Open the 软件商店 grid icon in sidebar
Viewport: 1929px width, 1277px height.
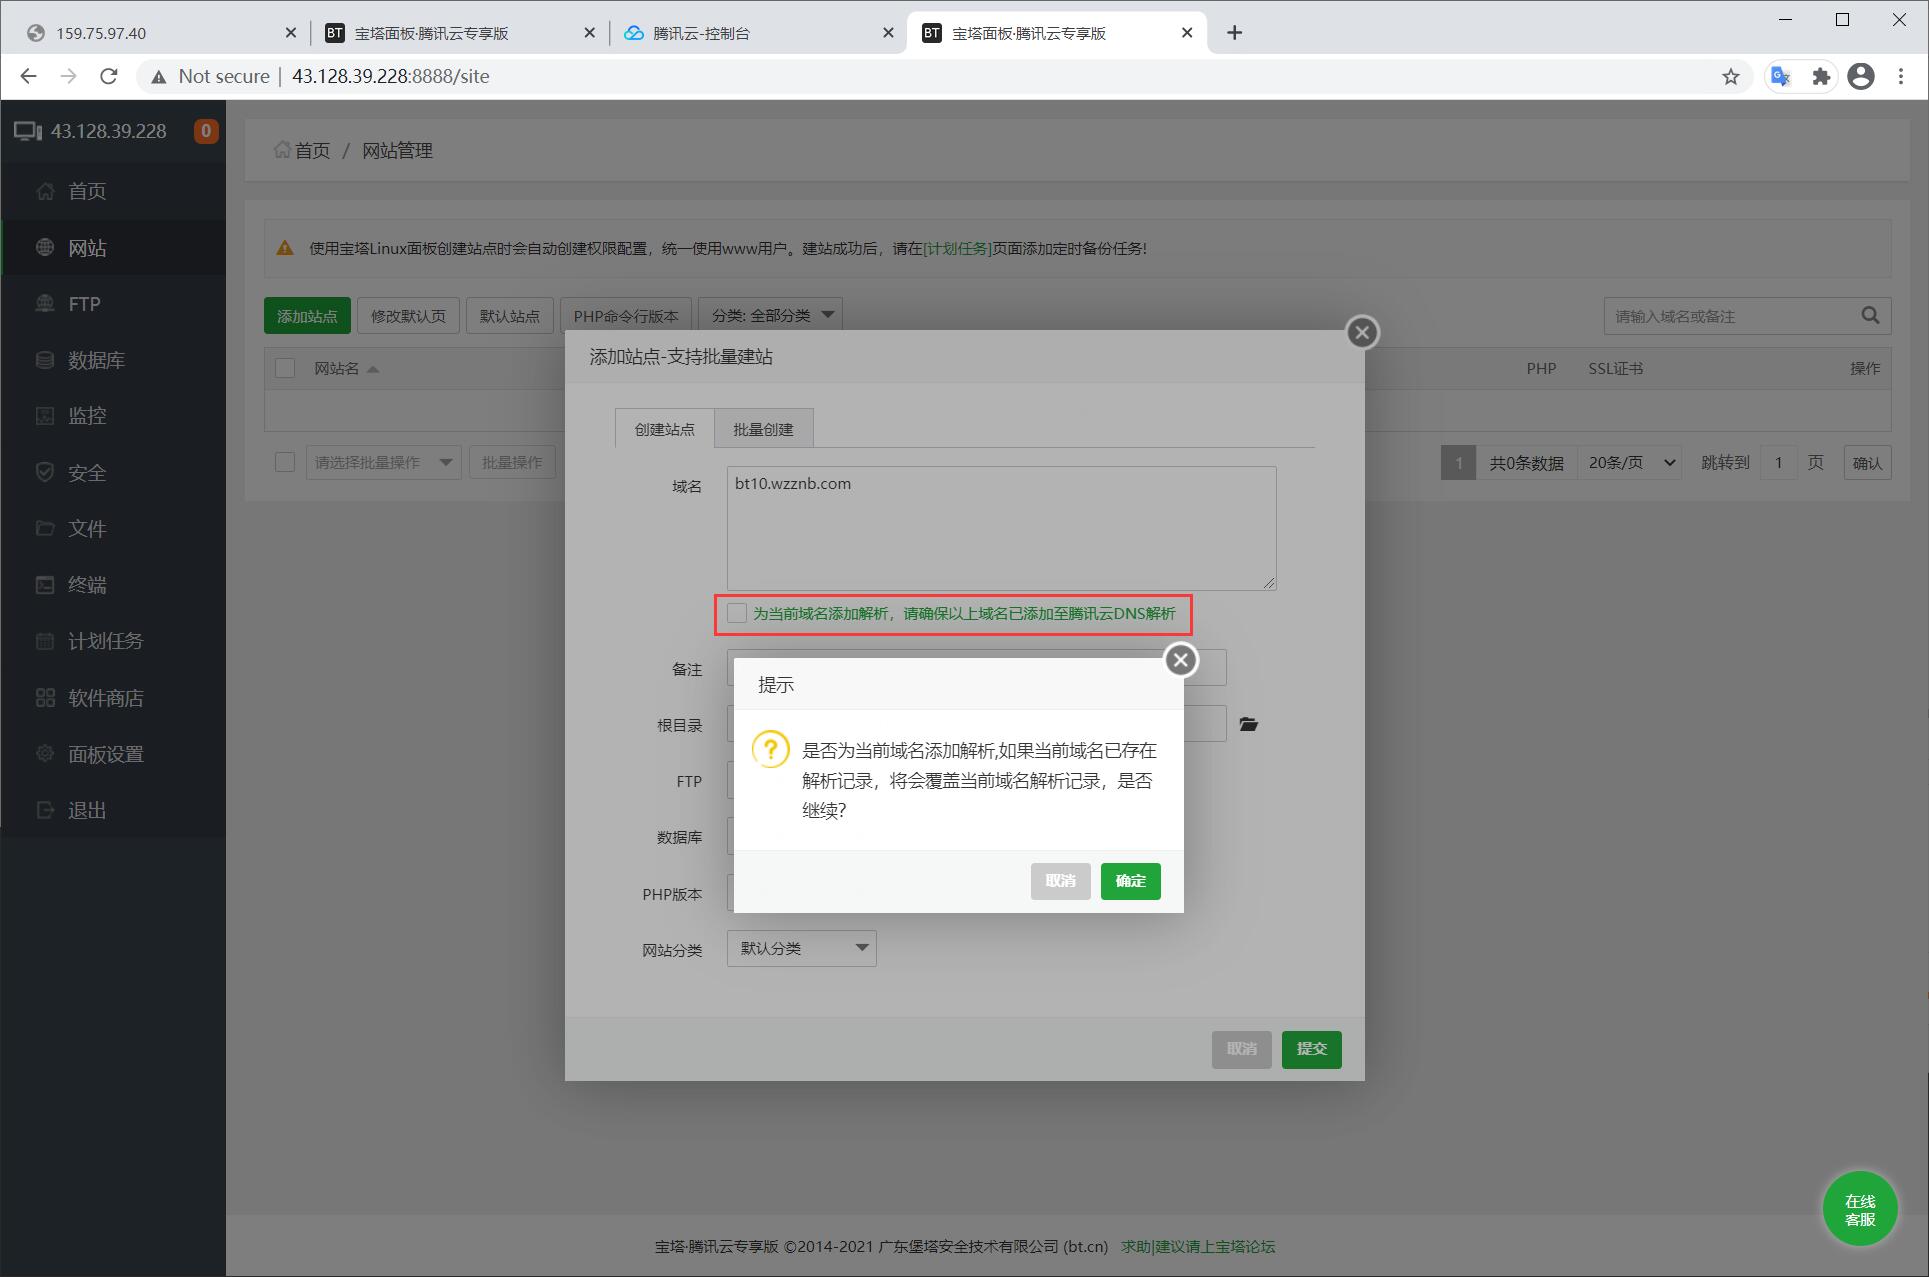point(45,698)
